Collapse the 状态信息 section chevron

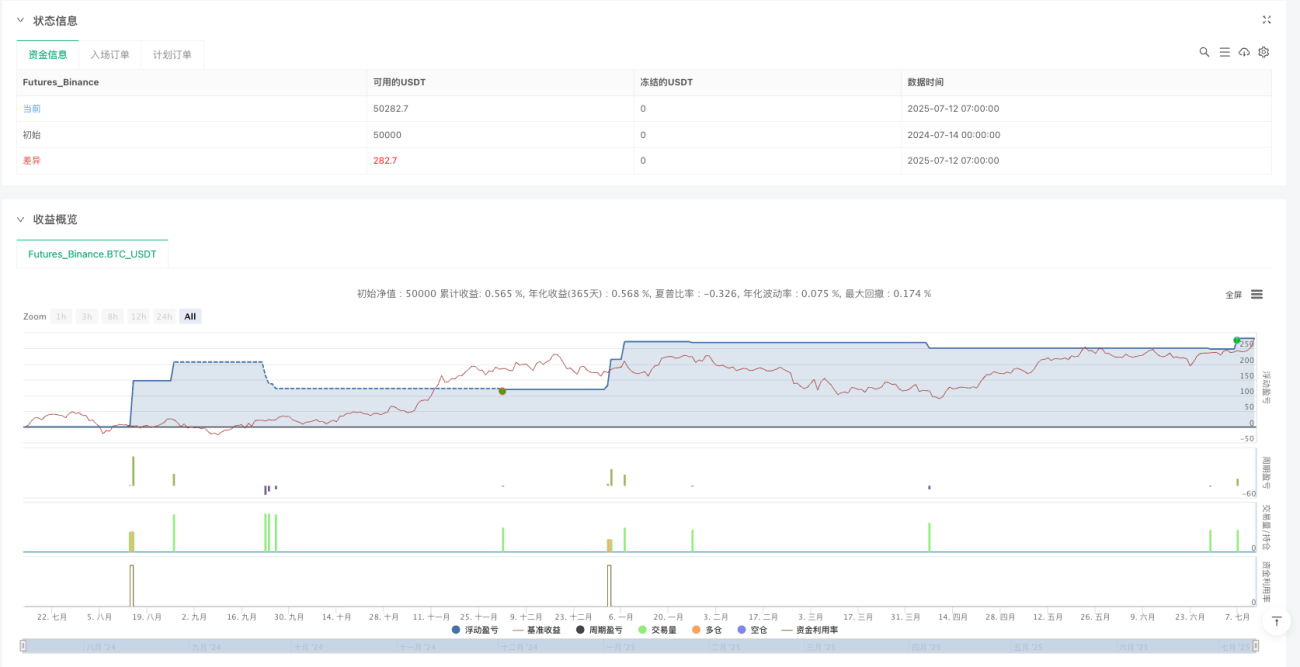[20, 20]
